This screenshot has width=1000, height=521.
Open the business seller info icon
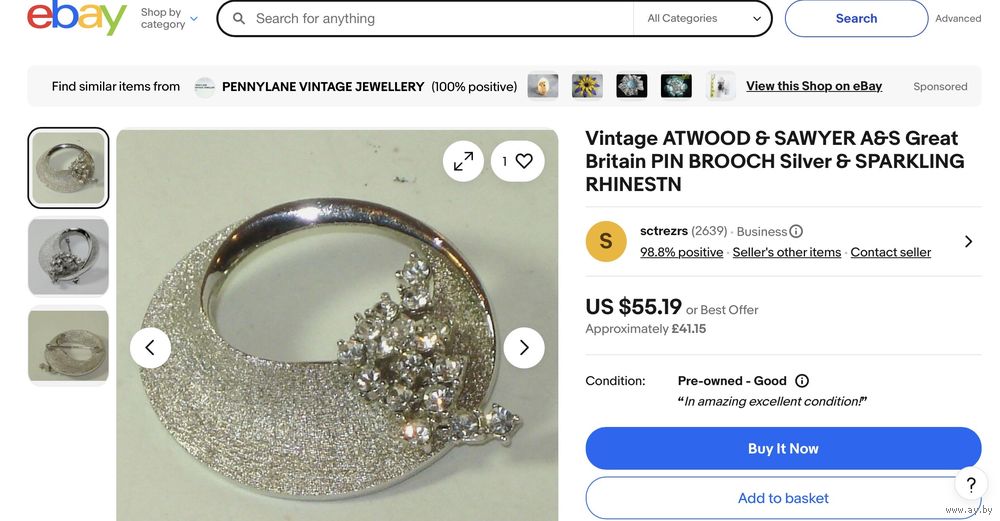point(796,232)
